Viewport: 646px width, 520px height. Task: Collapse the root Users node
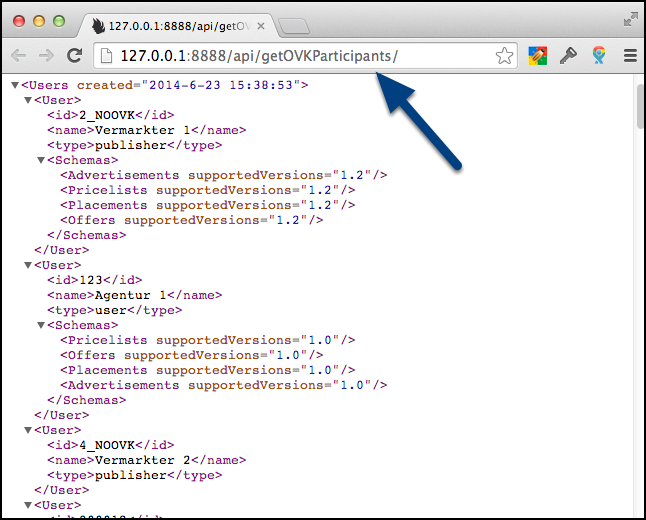(15, 85)
